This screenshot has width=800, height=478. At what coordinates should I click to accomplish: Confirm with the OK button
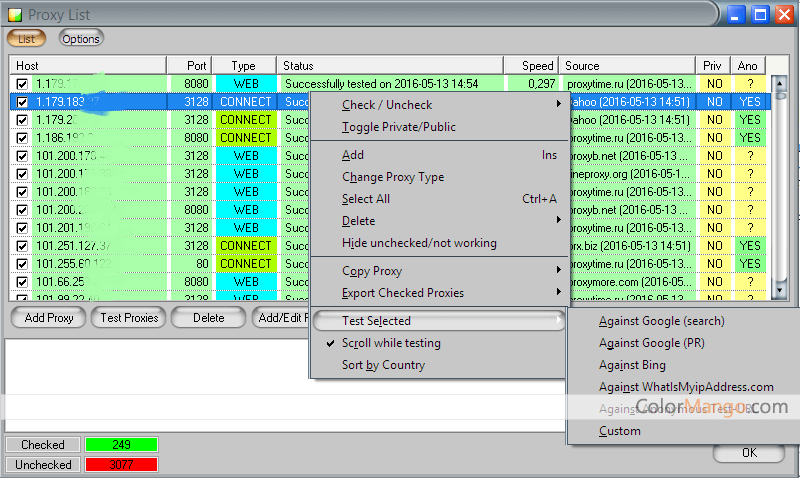tap(749, 453)
